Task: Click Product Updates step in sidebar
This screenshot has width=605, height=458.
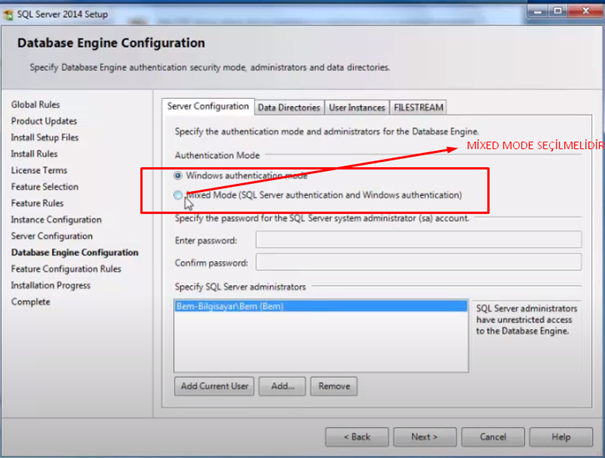Action: click(x=44, y=121)
